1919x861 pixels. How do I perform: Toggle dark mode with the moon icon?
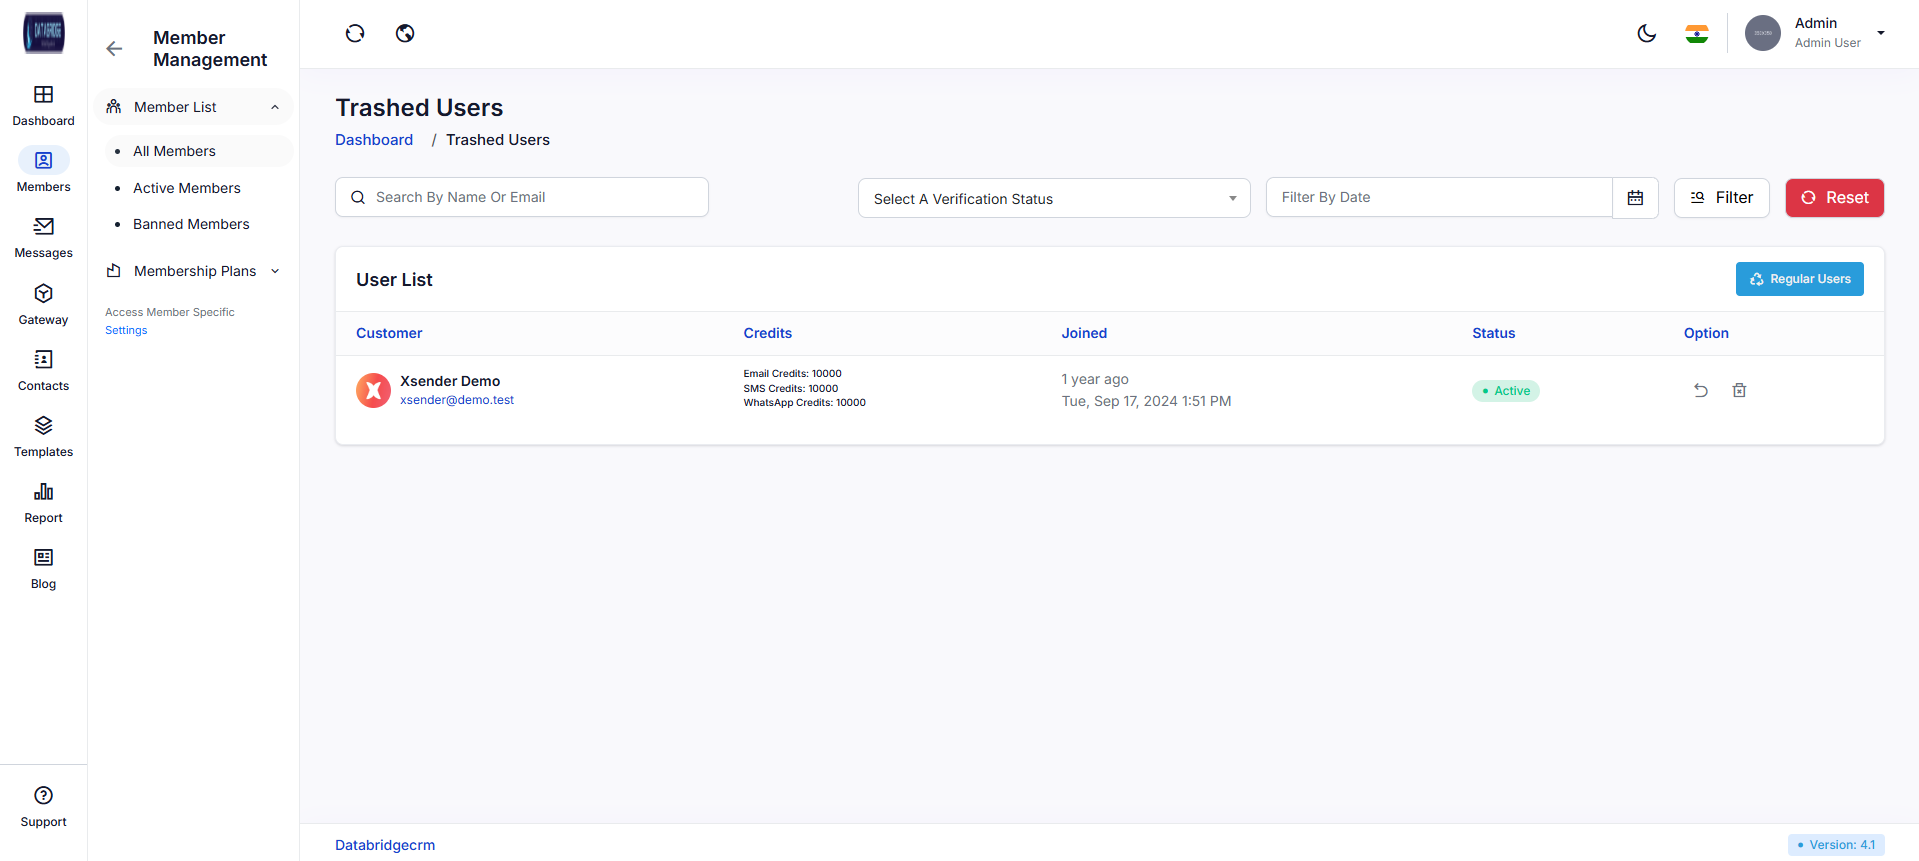[1646, 34]
